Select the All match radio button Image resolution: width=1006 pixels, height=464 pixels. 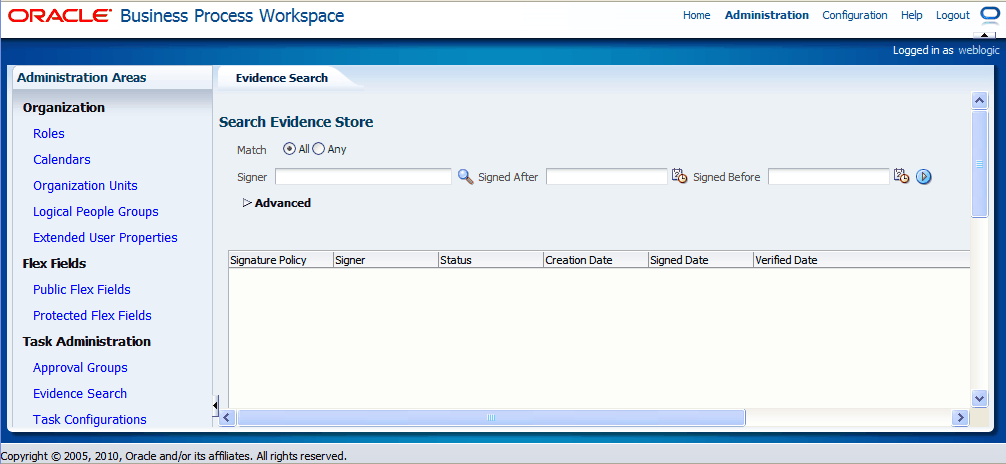289,149
